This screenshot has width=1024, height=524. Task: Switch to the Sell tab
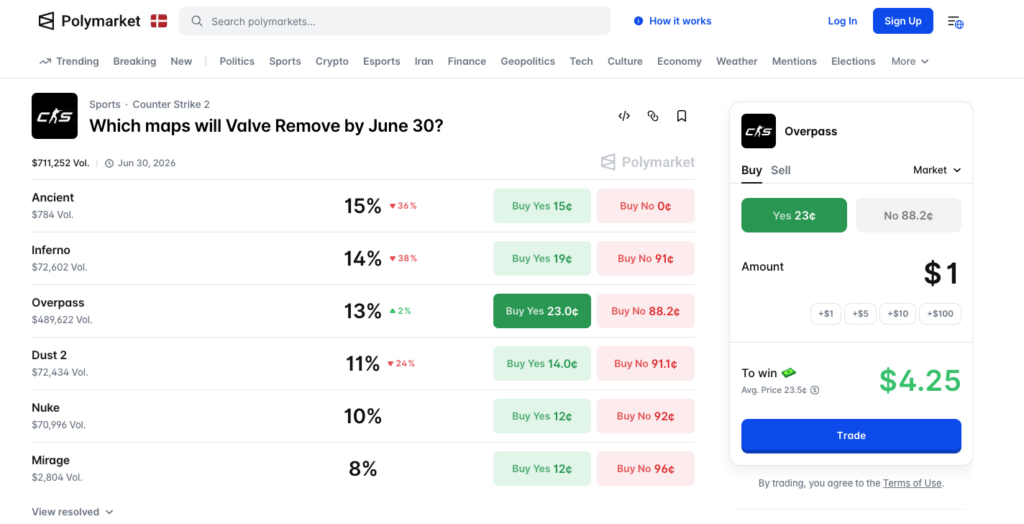click(x=780, y=170)
